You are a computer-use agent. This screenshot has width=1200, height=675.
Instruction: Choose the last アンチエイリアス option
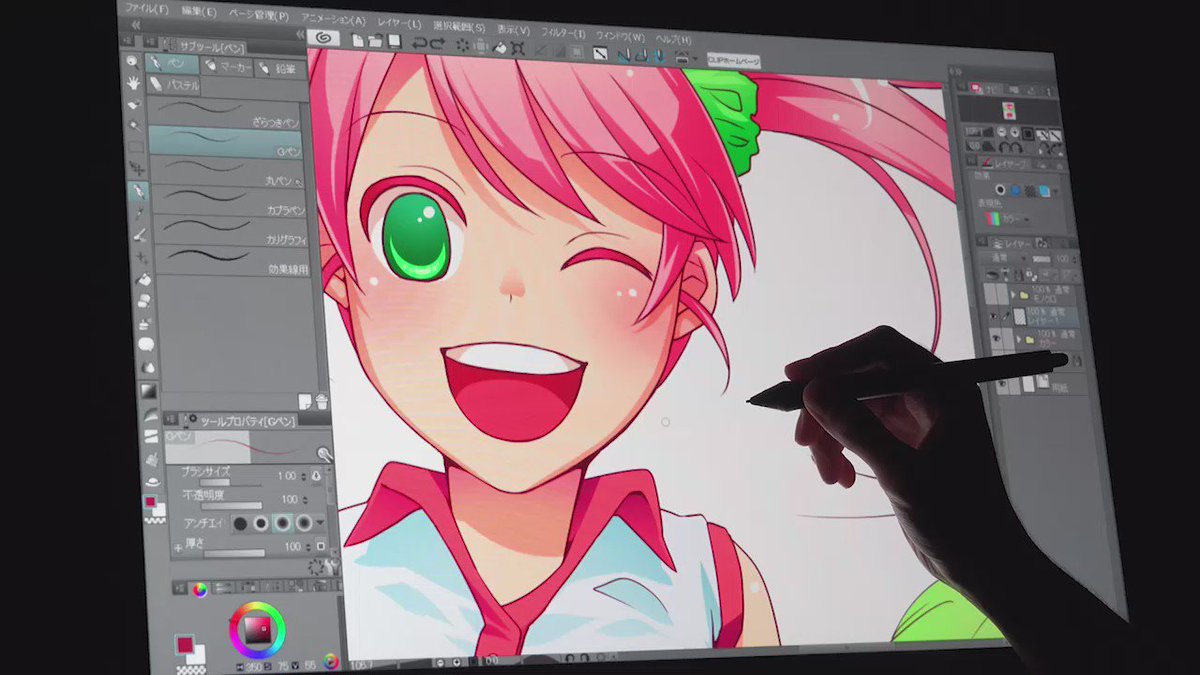[303, 523]
